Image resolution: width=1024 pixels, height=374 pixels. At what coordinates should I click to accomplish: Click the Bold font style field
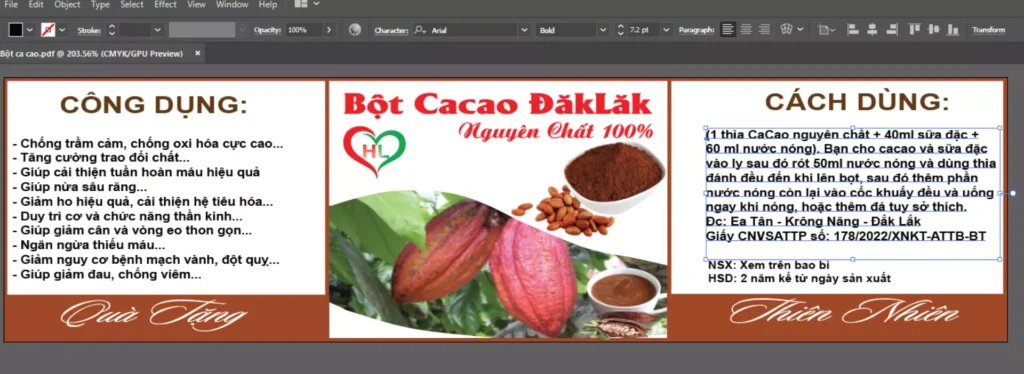568,30
